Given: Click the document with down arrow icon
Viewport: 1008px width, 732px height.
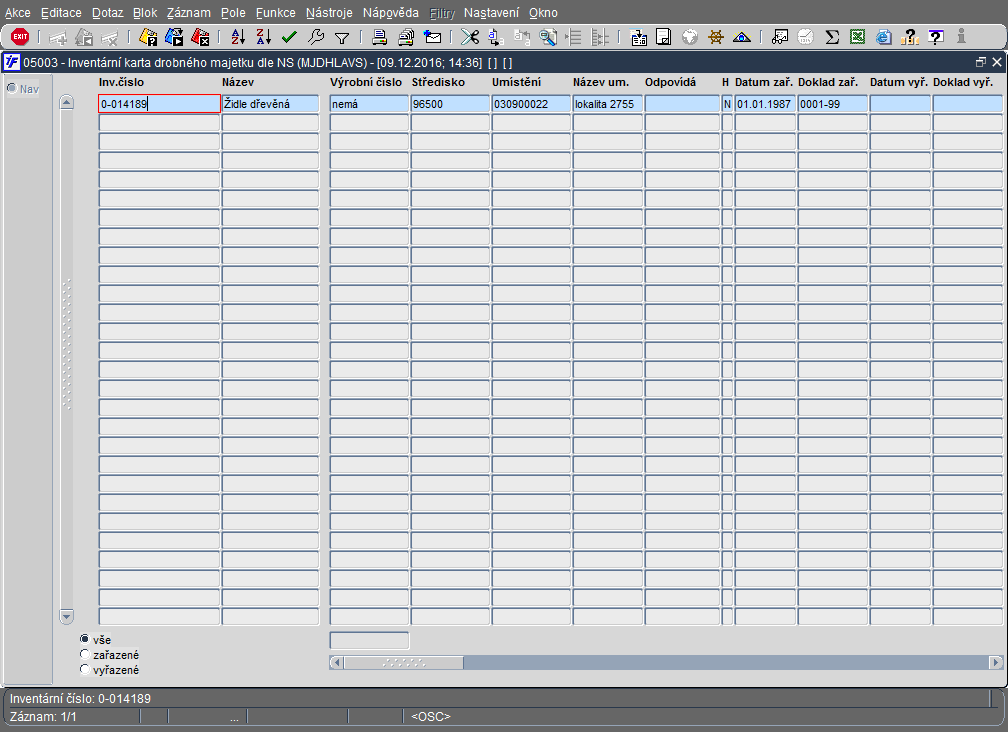Looking at the screenshot, I should click(x=638, y=37).
